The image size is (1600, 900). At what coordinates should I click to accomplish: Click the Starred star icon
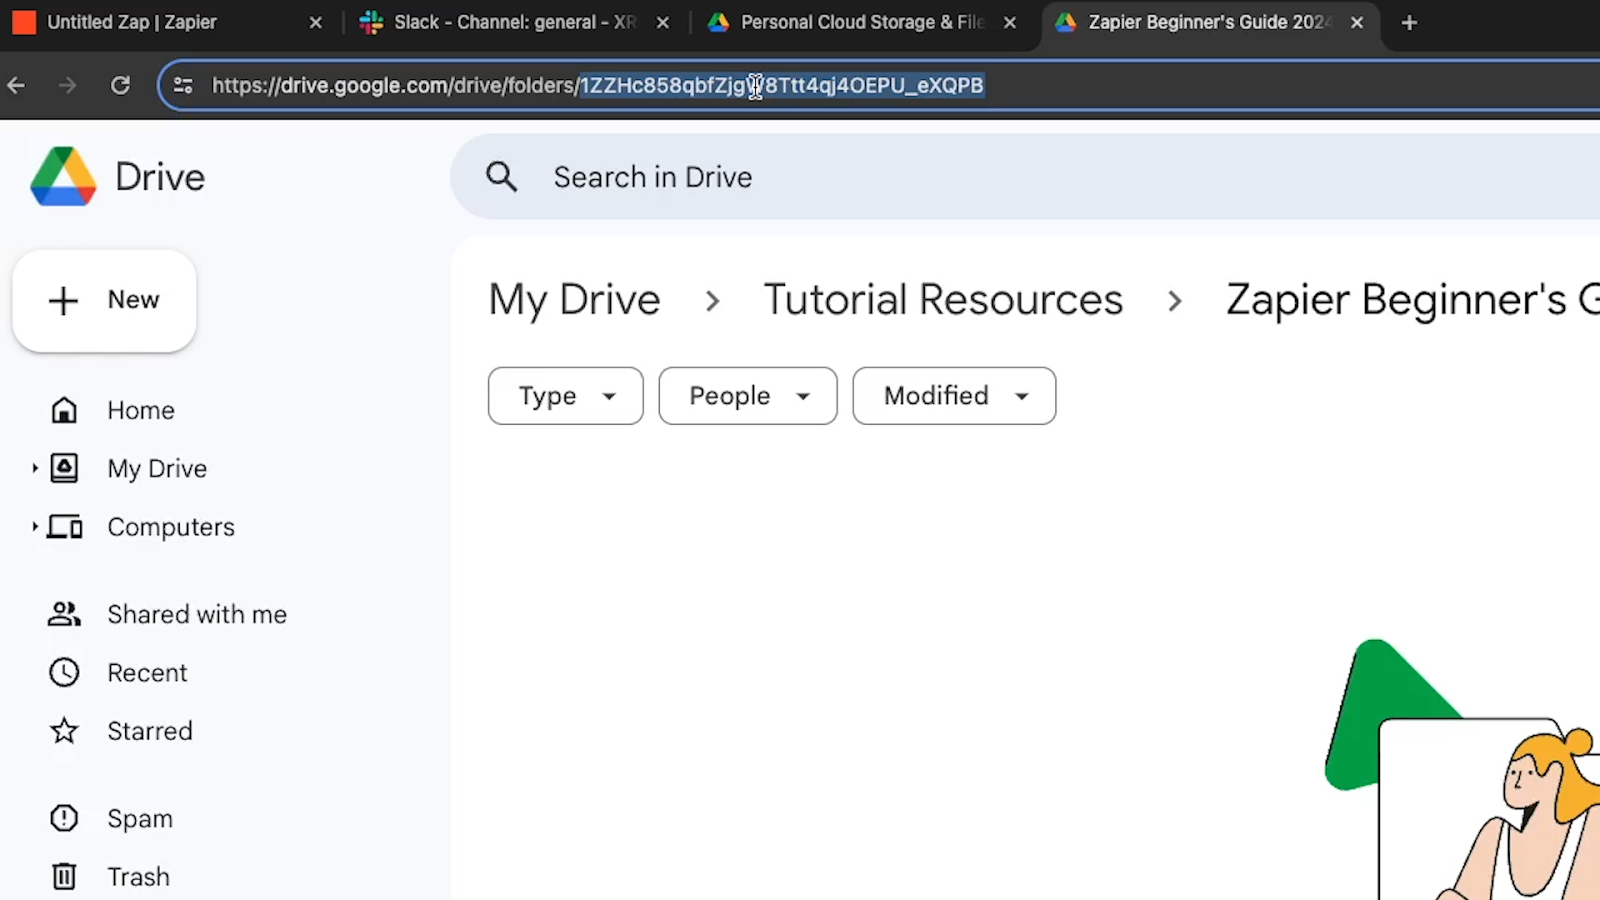(x=64, y=731)
